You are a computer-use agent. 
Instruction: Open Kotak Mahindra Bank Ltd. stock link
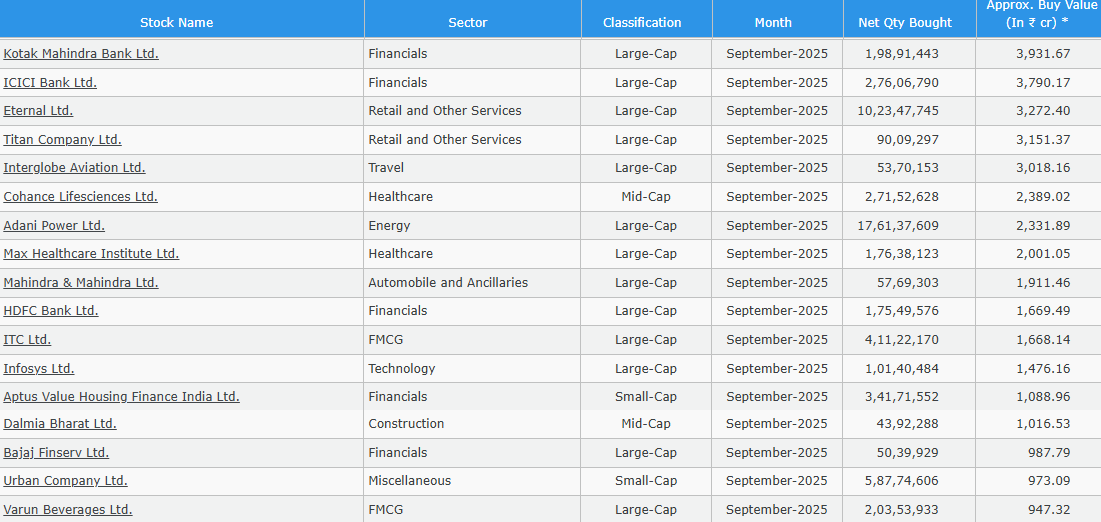click(x=81, y=54)
